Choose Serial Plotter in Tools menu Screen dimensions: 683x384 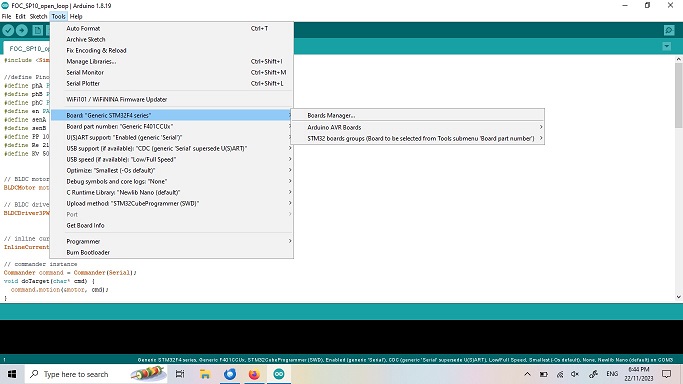pyautogui.click(x=172, y=83)
